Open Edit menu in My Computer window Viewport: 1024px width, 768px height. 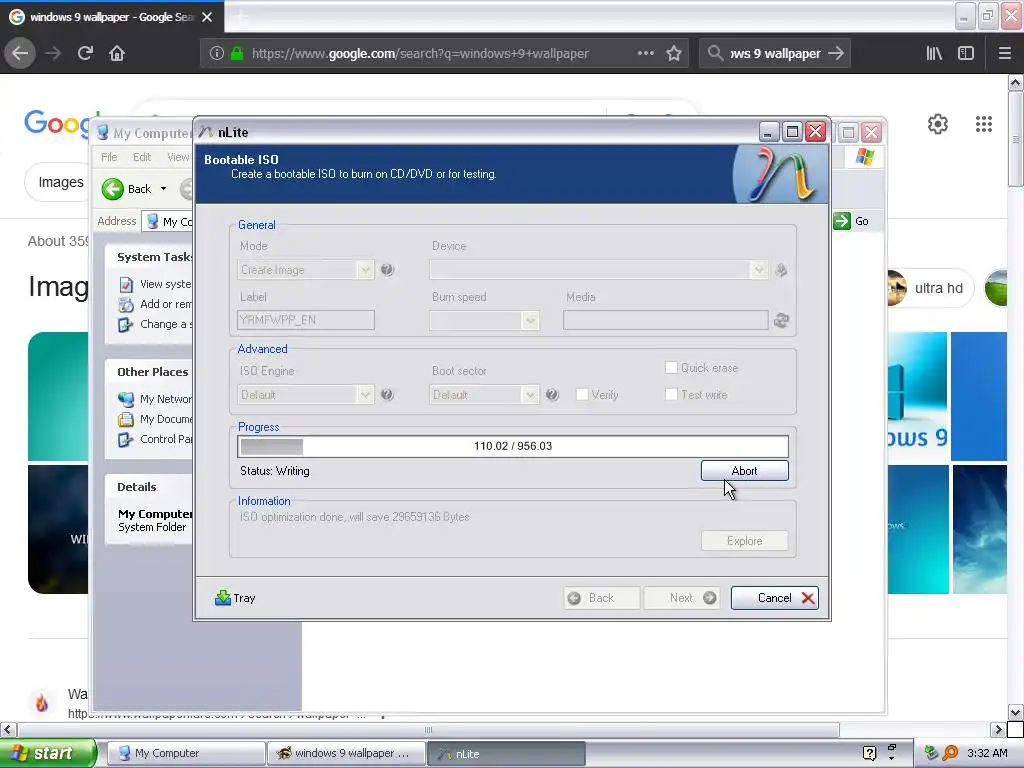coord(142,157)
